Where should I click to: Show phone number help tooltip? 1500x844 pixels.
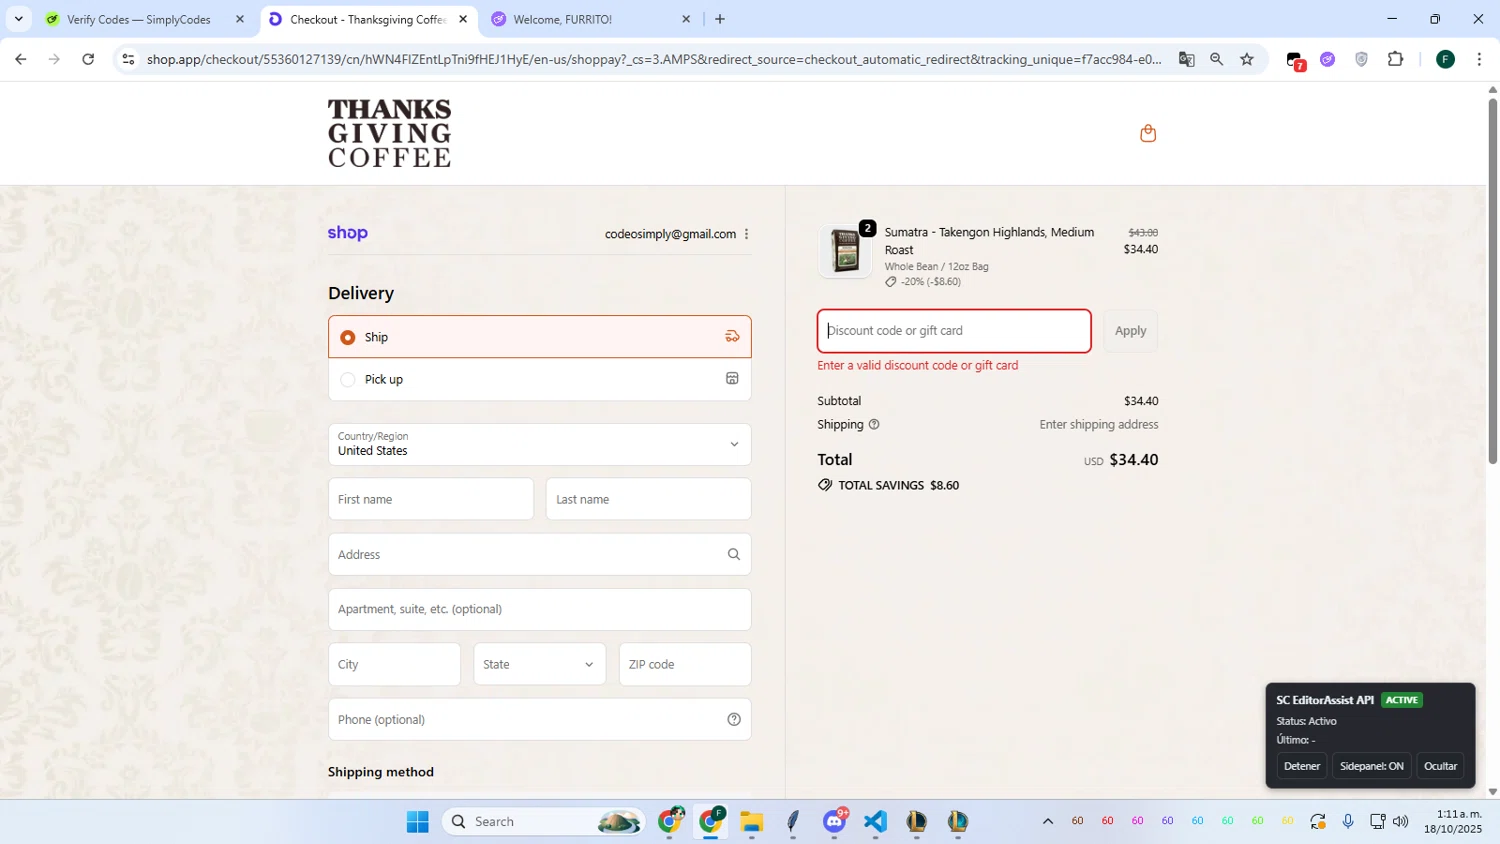point(734,719)
